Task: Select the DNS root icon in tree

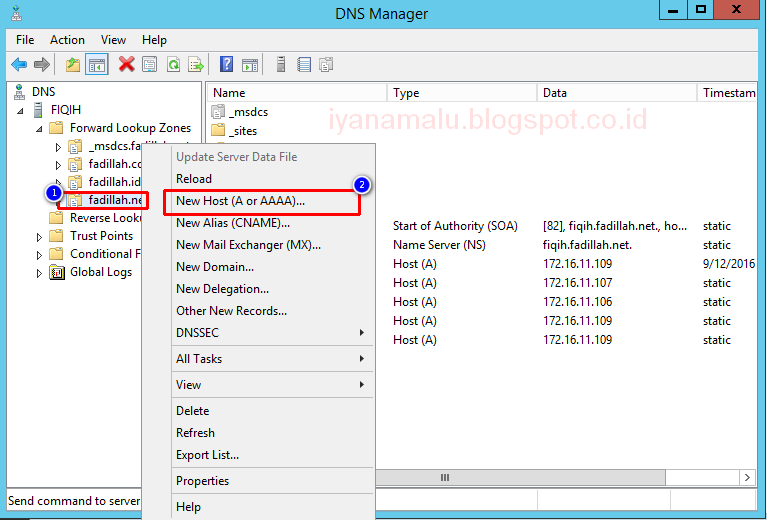Action: pyautogui.click(x=20, y=91)
